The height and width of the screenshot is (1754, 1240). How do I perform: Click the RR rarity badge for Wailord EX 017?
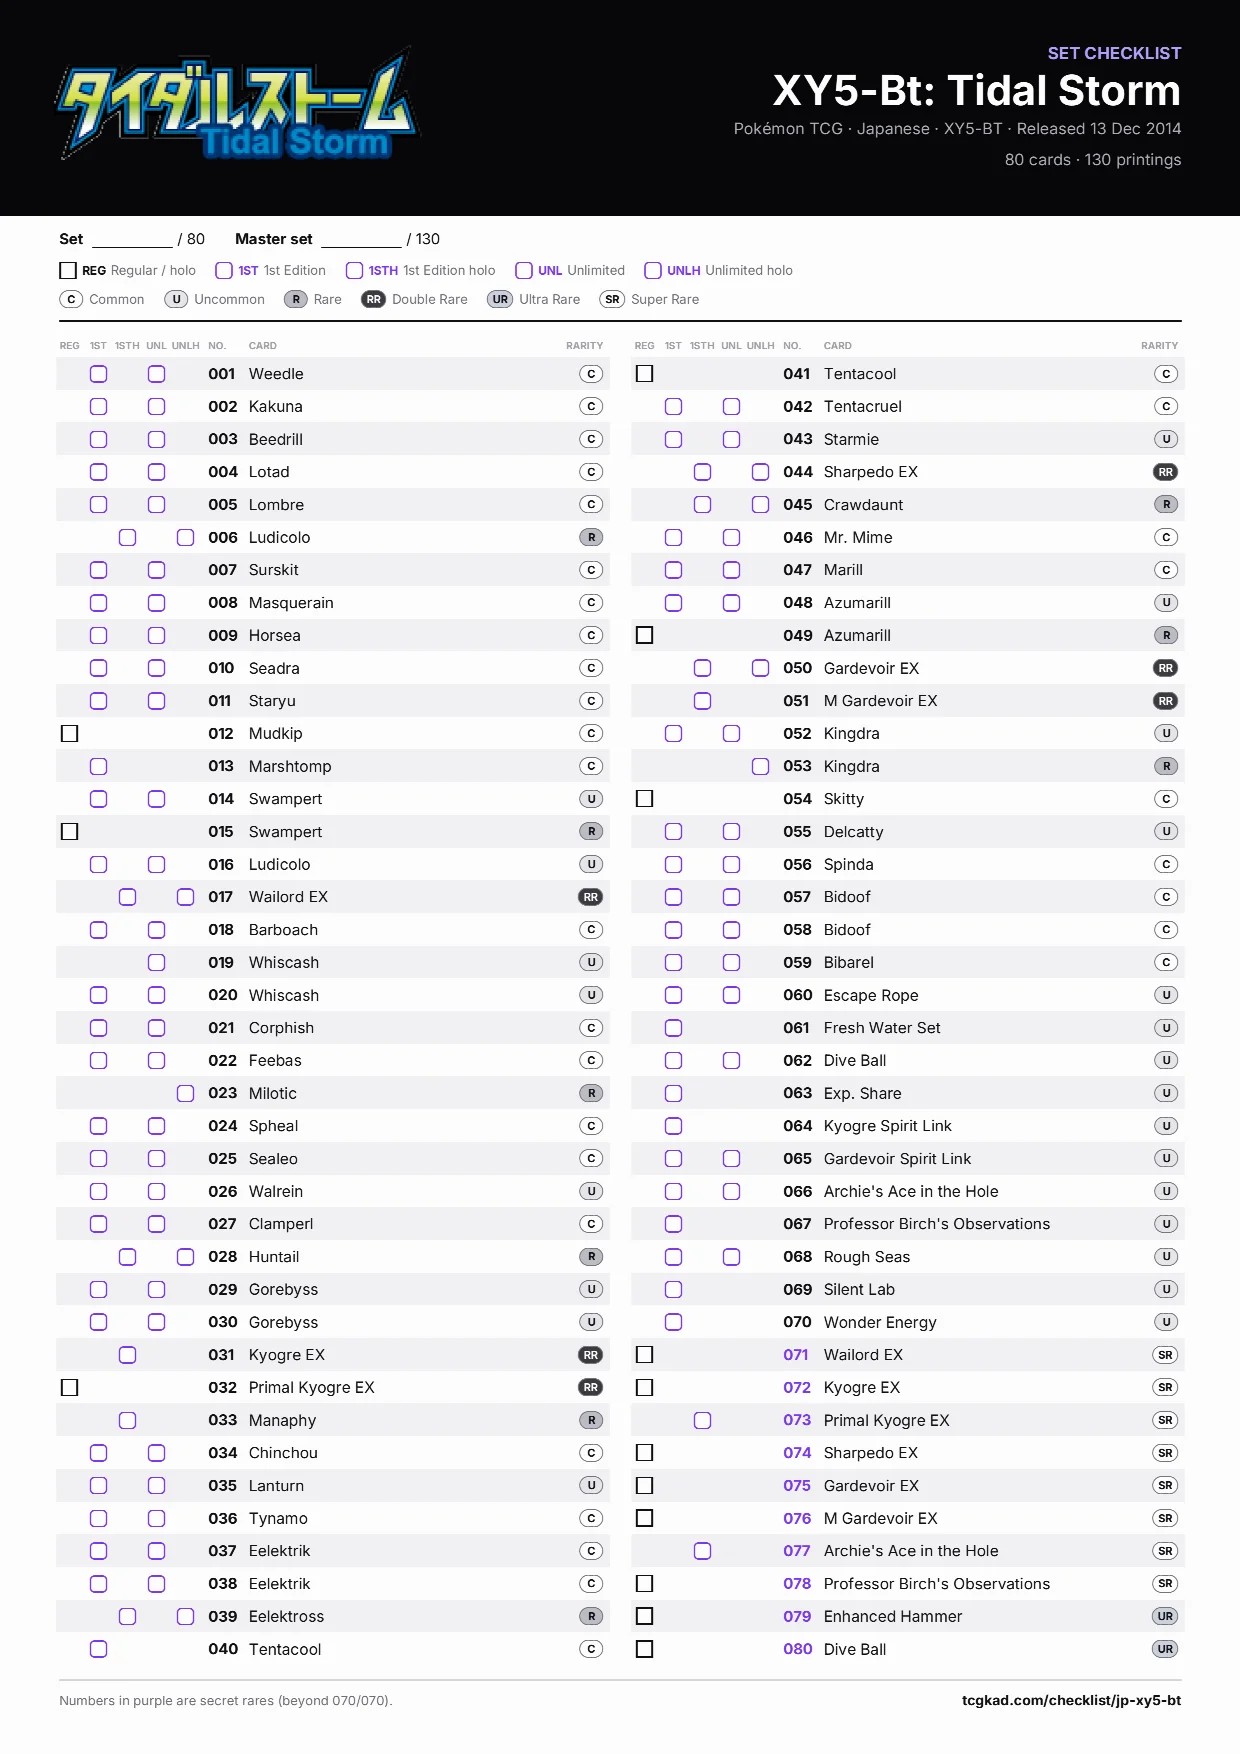pyautogui.click(x=591, y=897)
